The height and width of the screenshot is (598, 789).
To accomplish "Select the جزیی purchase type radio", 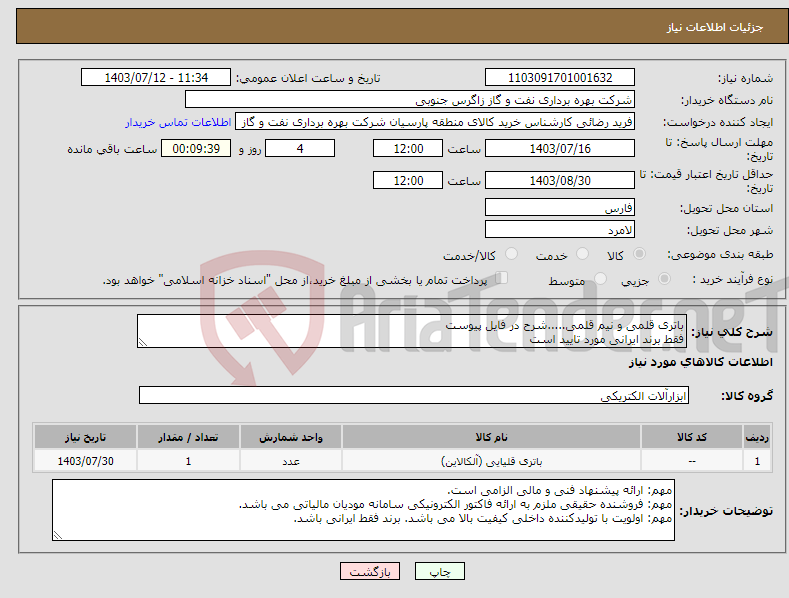I will click(x=664, y=278).
